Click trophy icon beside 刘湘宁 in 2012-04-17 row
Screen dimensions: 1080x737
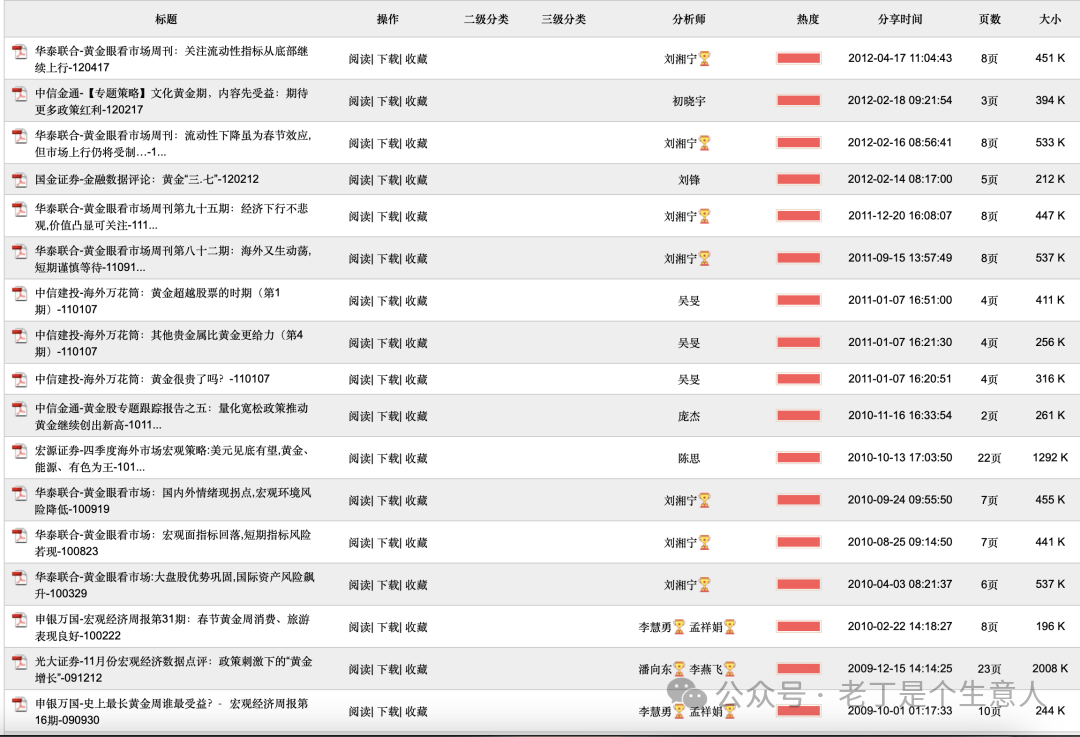pos(705,59)
